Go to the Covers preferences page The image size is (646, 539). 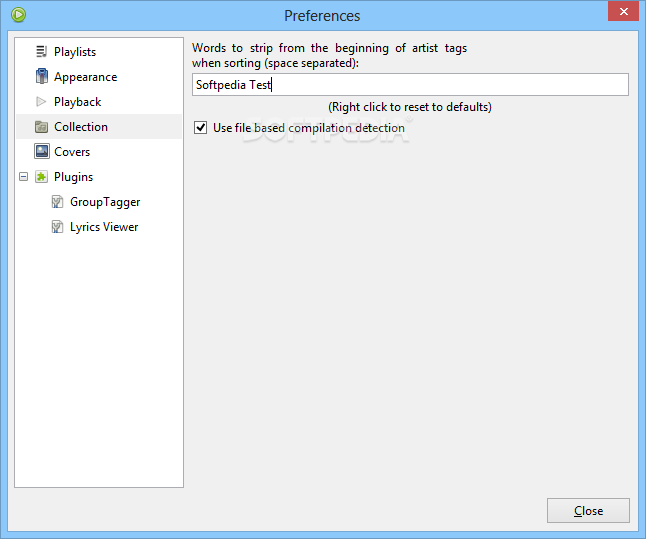click(72, 152)
